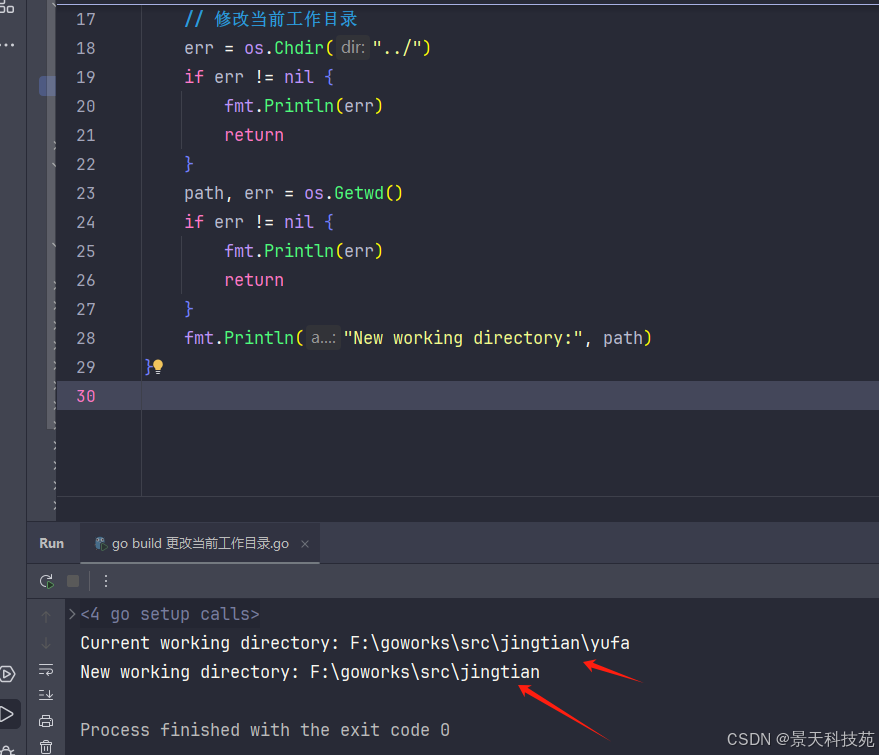The image size is (879, 755).
Task: Click line number 18 in gutter
Action: coord(86,48)
